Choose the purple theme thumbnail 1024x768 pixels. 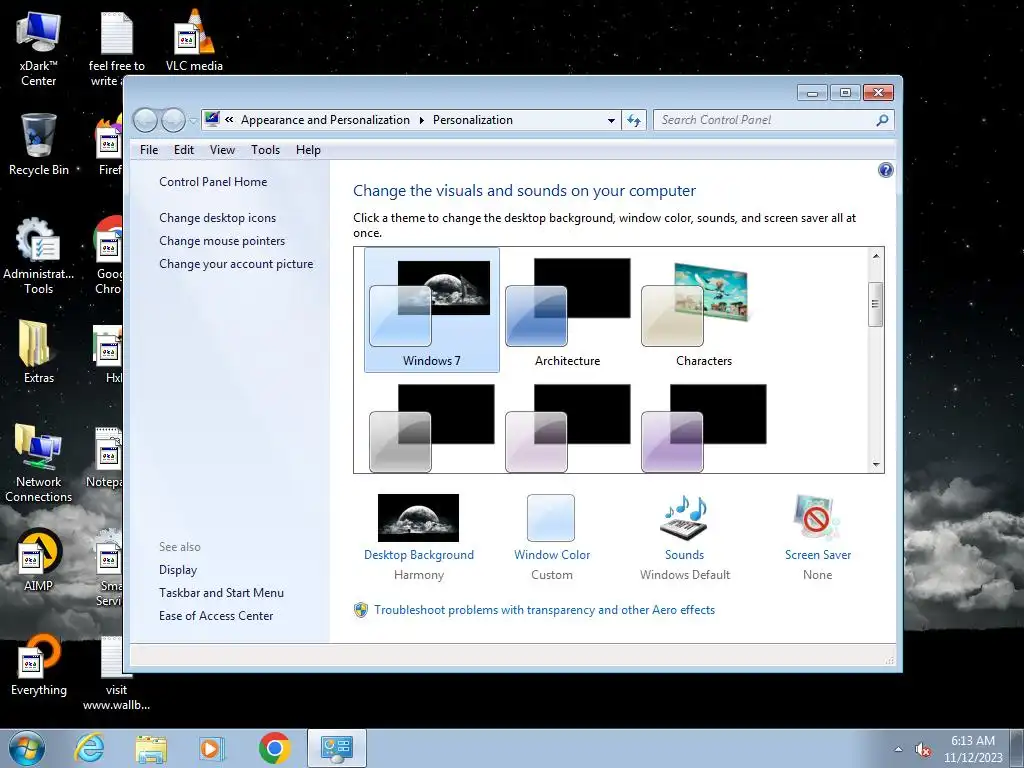703,428
